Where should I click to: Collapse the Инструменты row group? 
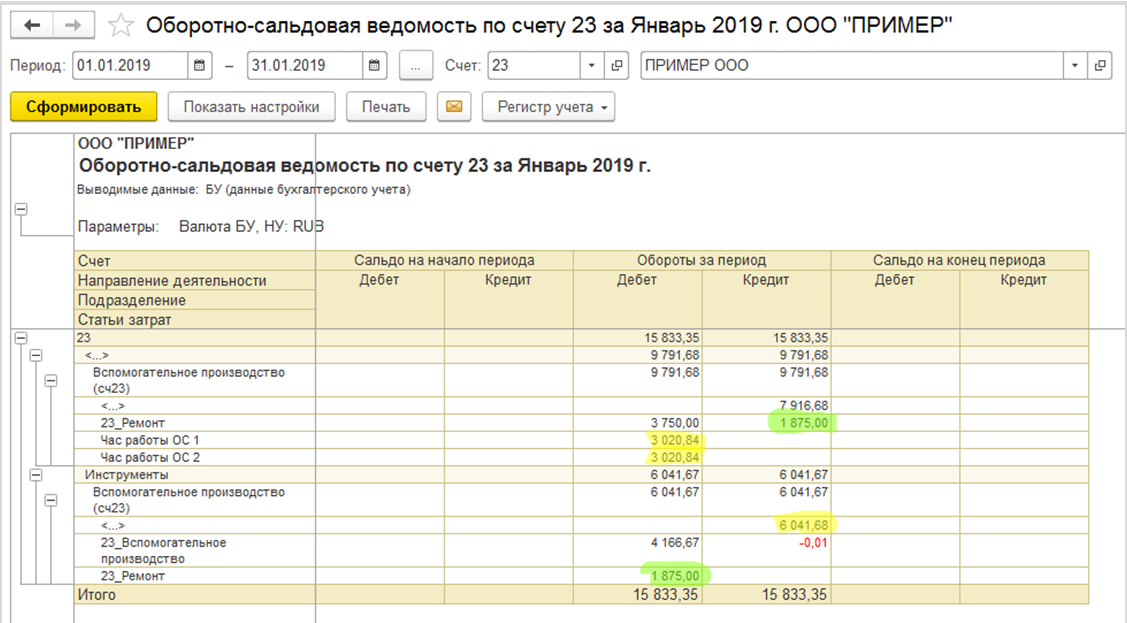37,475
